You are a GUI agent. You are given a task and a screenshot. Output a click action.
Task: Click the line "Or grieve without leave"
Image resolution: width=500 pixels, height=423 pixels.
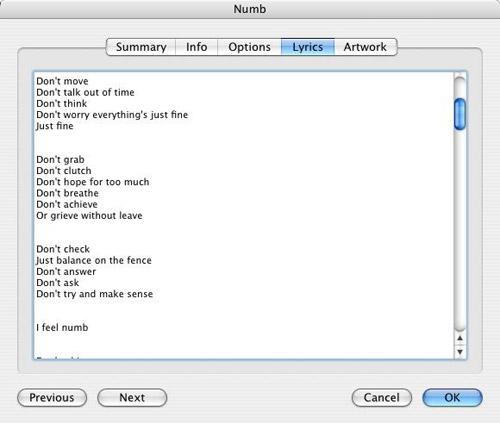tap(89, 216)
